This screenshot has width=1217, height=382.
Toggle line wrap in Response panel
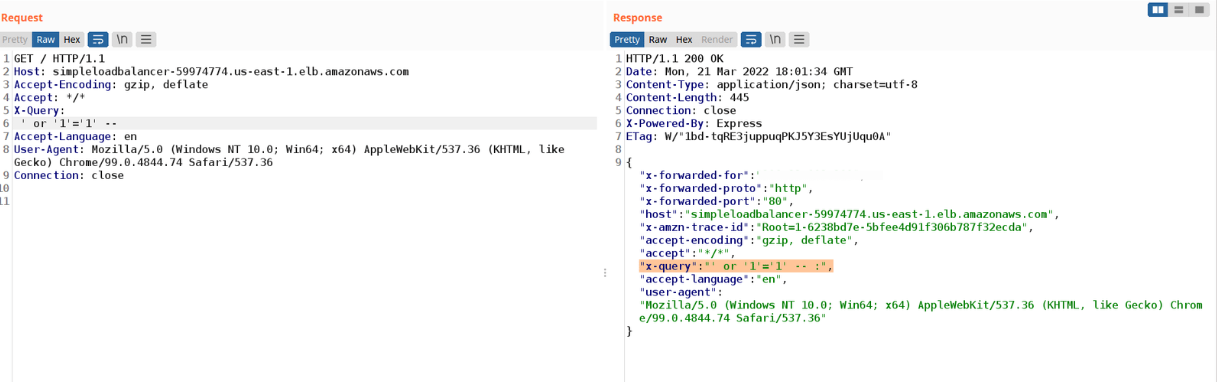click(751, 40)
